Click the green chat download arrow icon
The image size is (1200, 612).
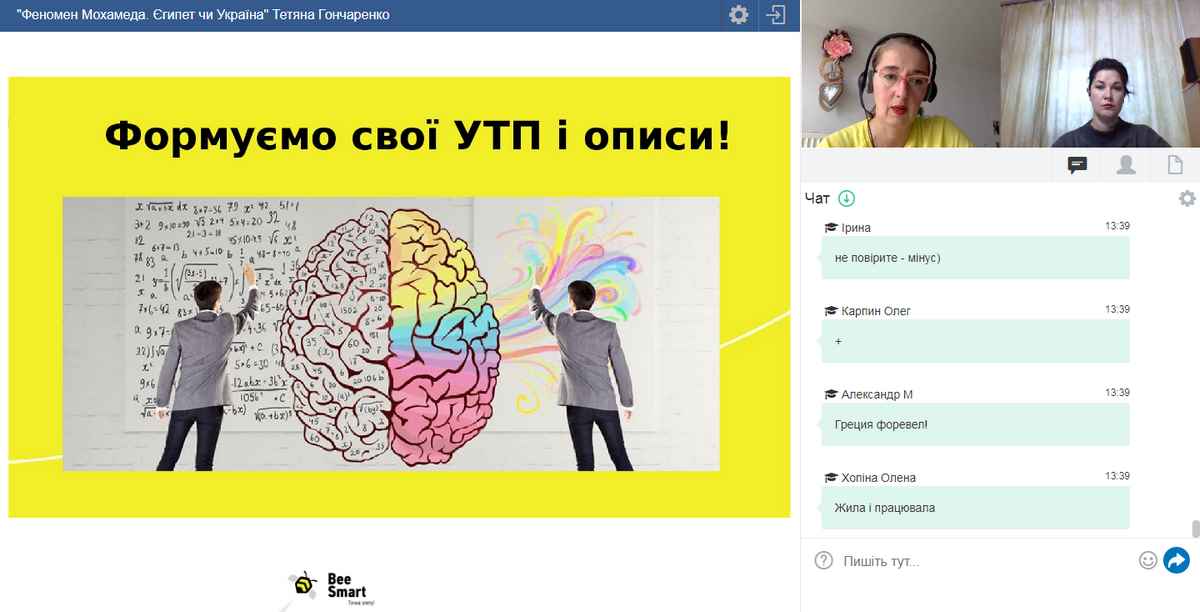(x=846, y=198)
